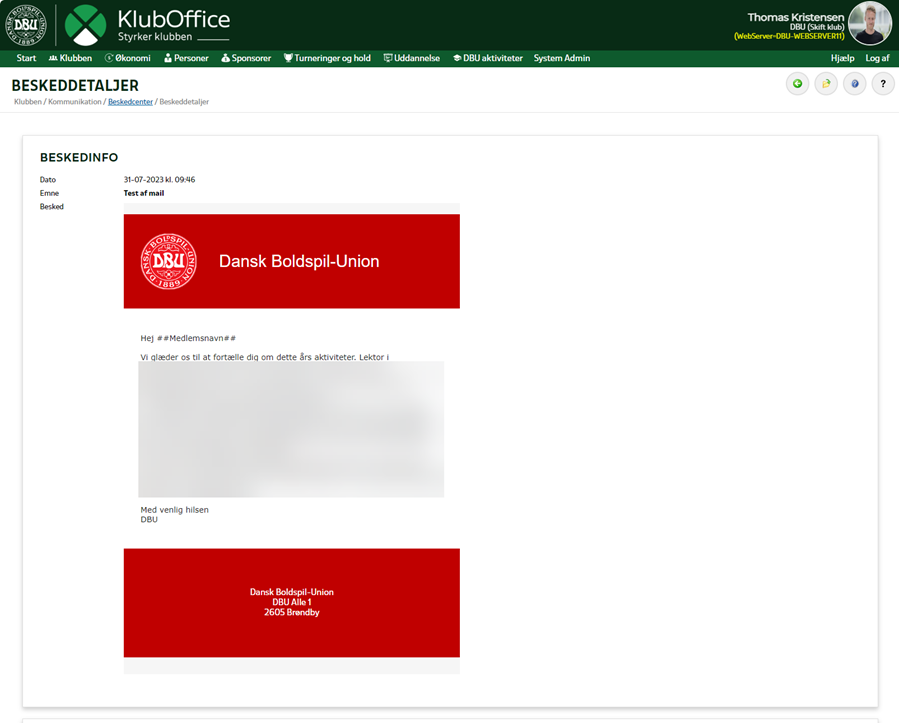Viewport: 900px width, 723px height.
Task: Select the DBU aktiviteter menu
Action: tap(487, 58)
